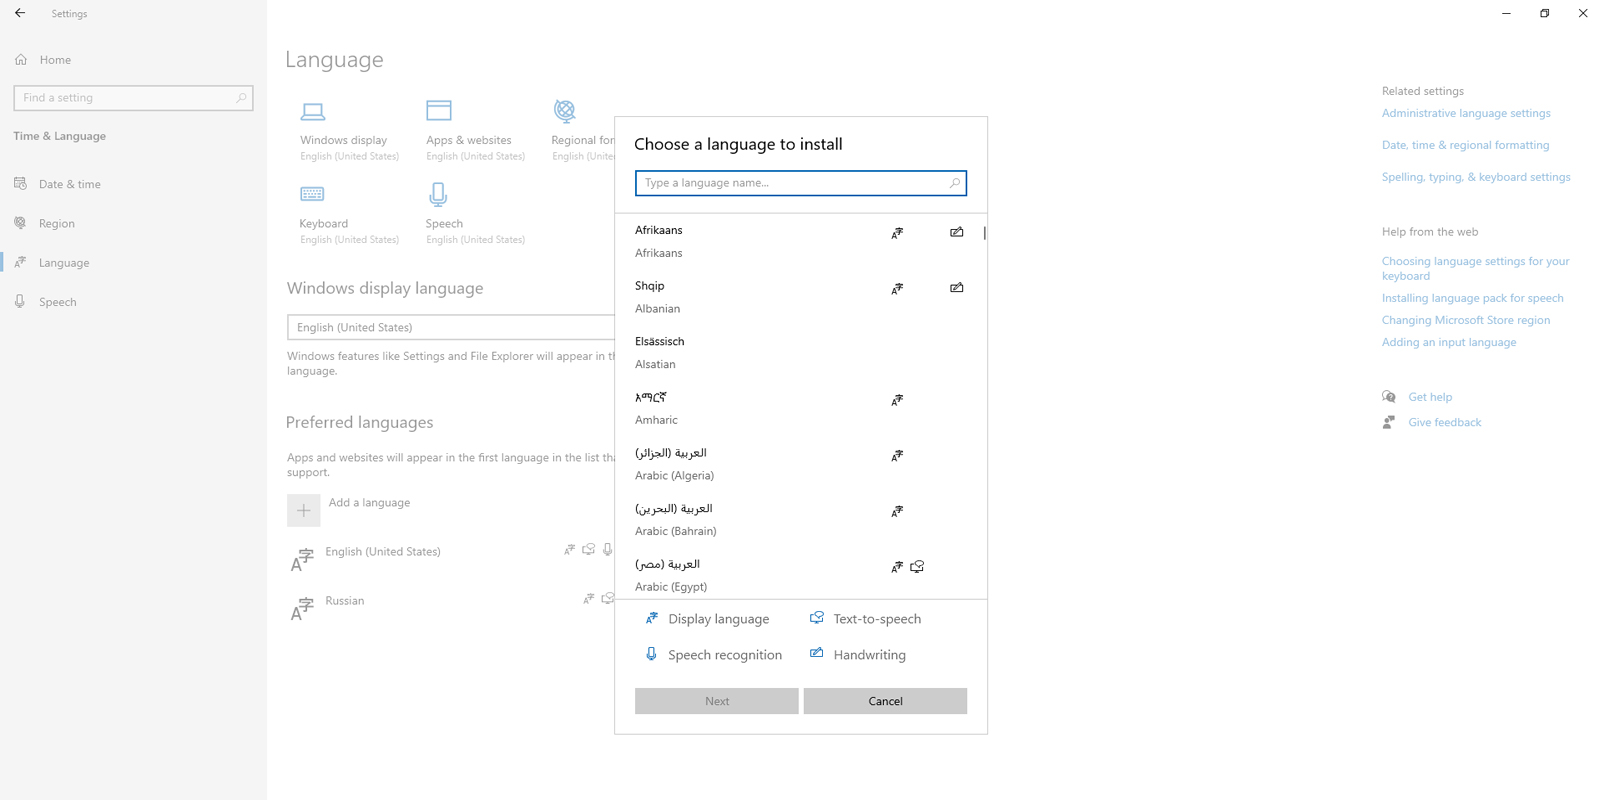This screenshot has width=1600, height=800.
Task: Open Region settings
Action: [57, 223]
